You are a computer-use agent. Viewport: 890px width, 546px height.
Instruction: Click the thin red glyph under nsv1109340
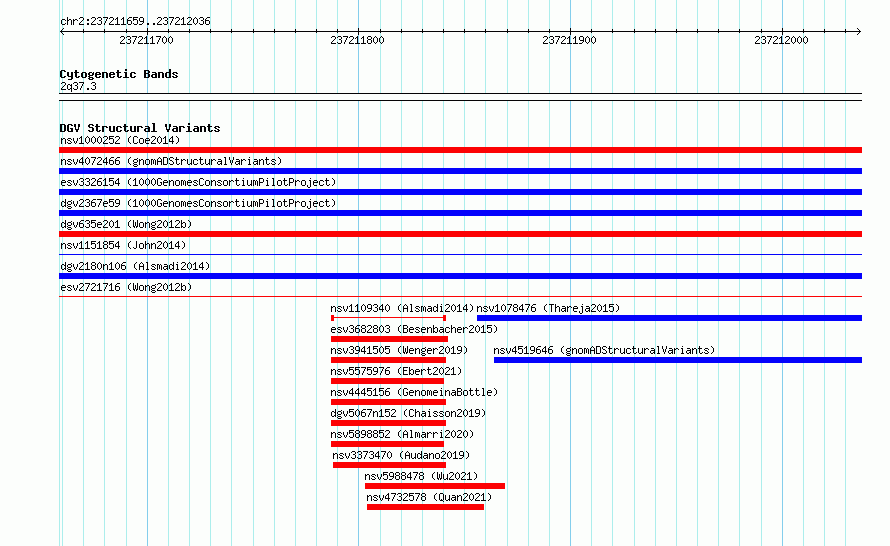(388, 318)
